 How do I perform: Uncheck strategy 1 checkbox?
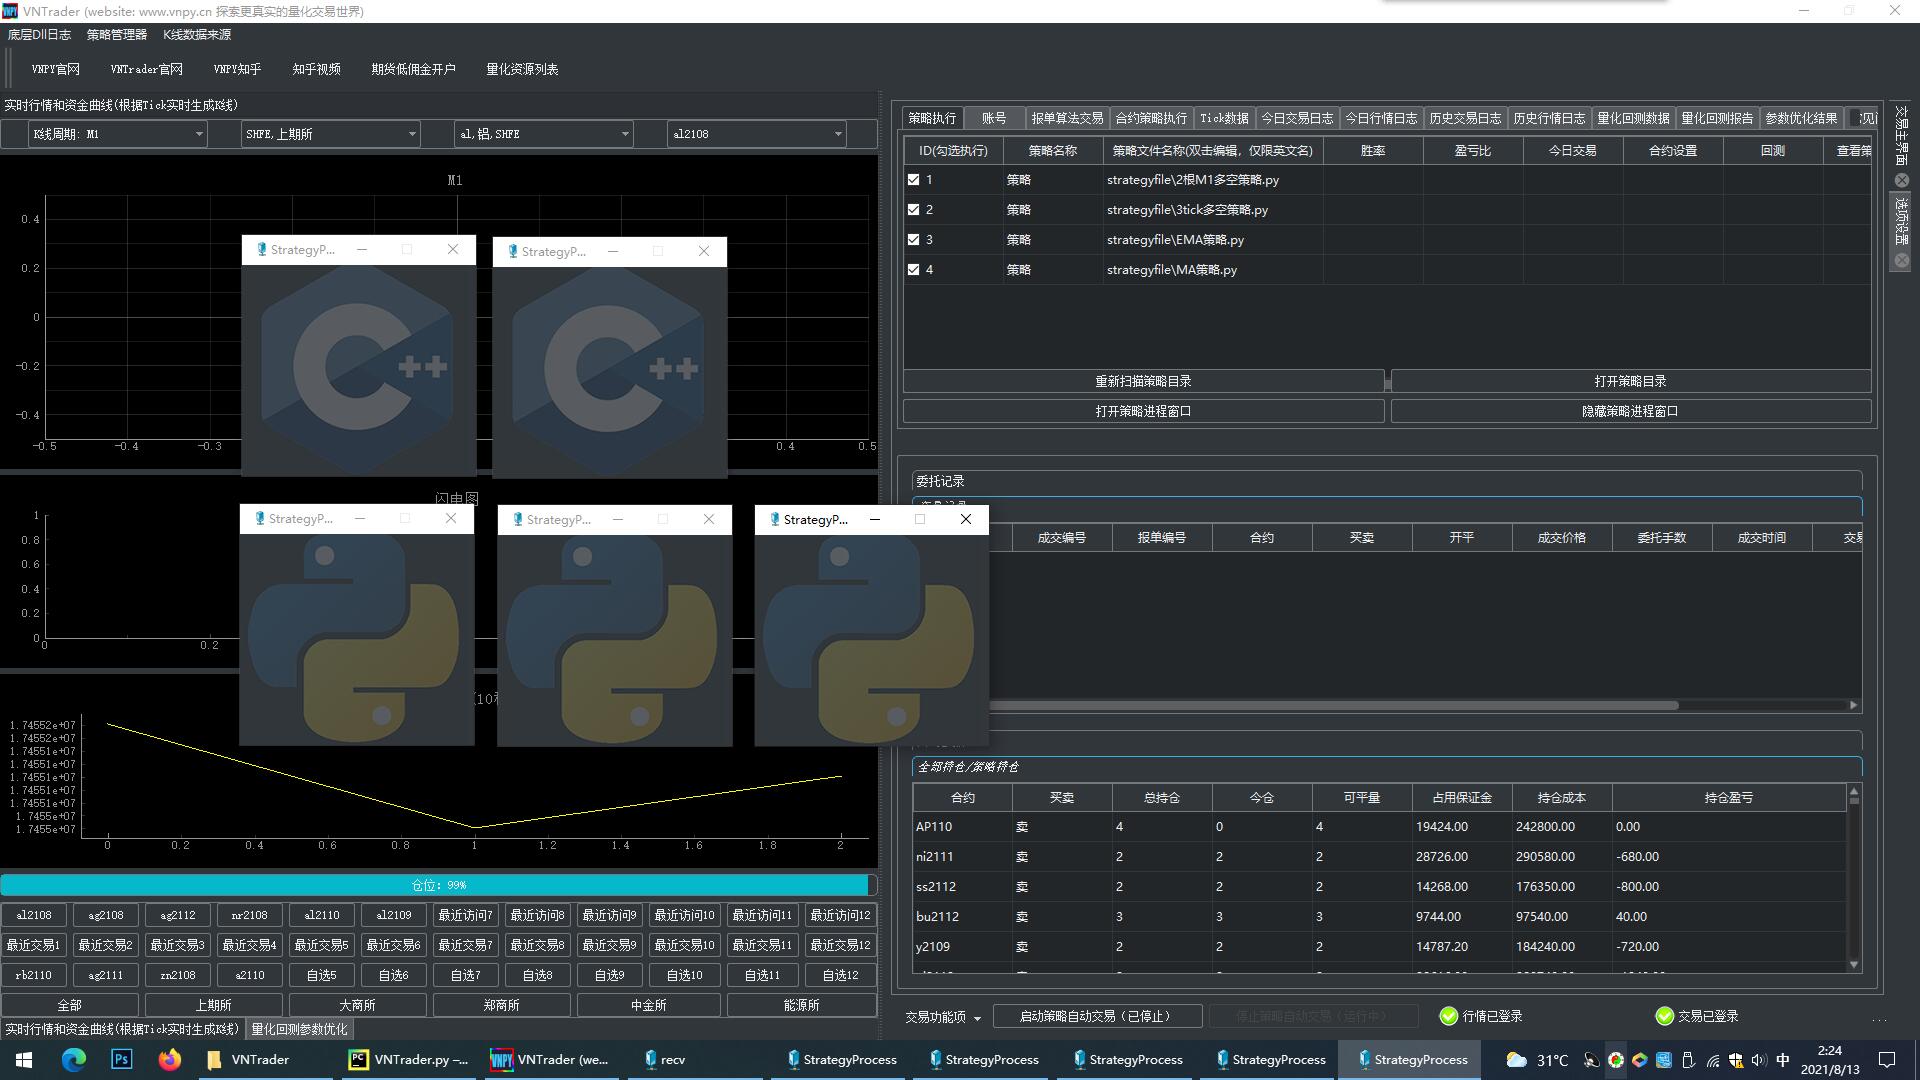(913, 180)
